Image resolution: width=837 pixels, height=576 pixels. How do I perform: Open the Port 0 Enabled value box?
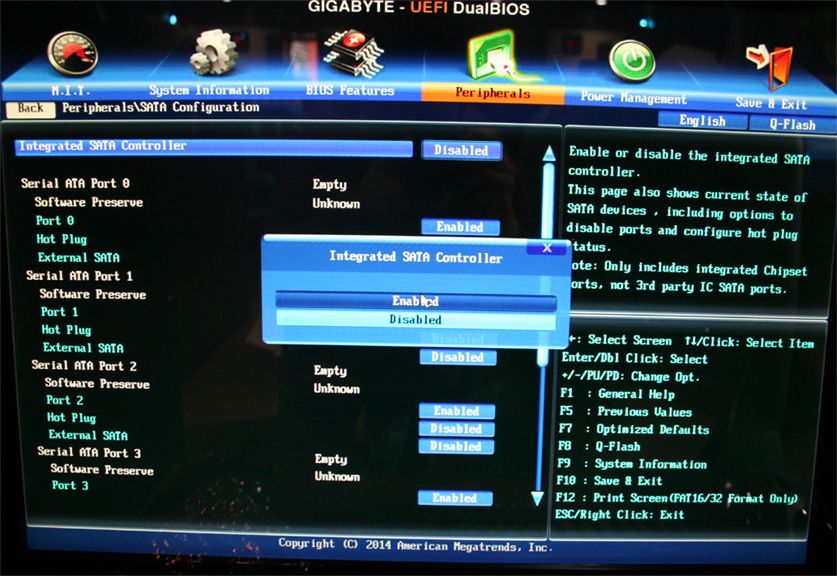tap(460, 227)
